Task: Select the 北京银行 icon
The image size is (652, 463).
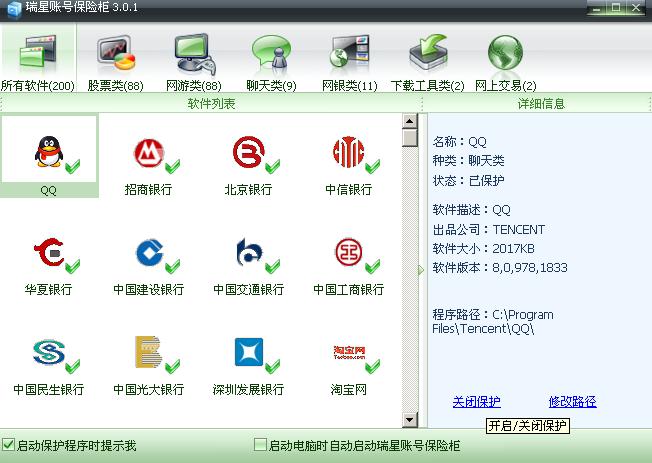Action: [249, 152]
